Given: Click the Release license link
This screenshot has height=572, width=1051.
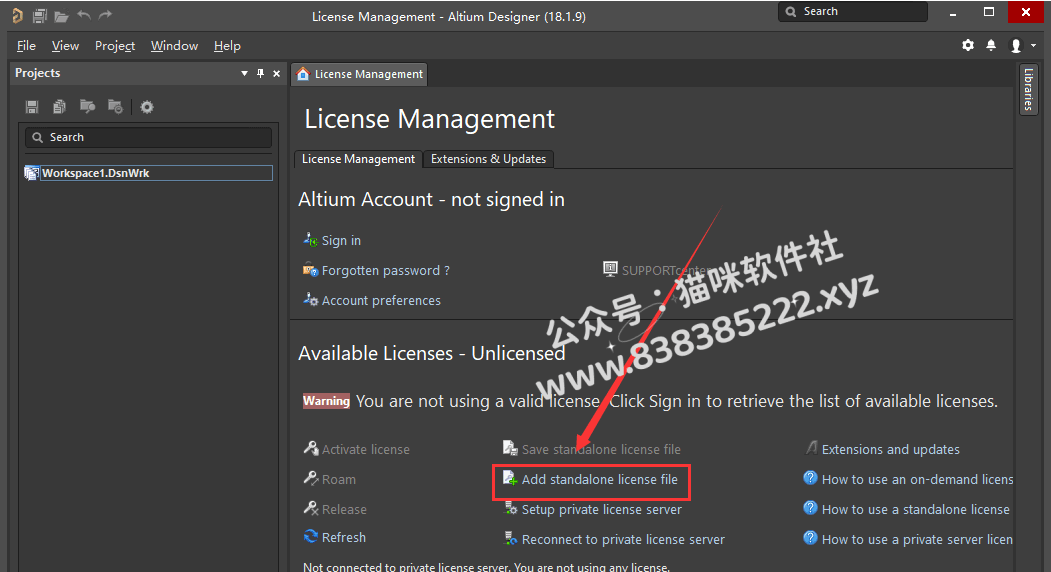Looking at the screenshot, I should (x=344, y=510).
